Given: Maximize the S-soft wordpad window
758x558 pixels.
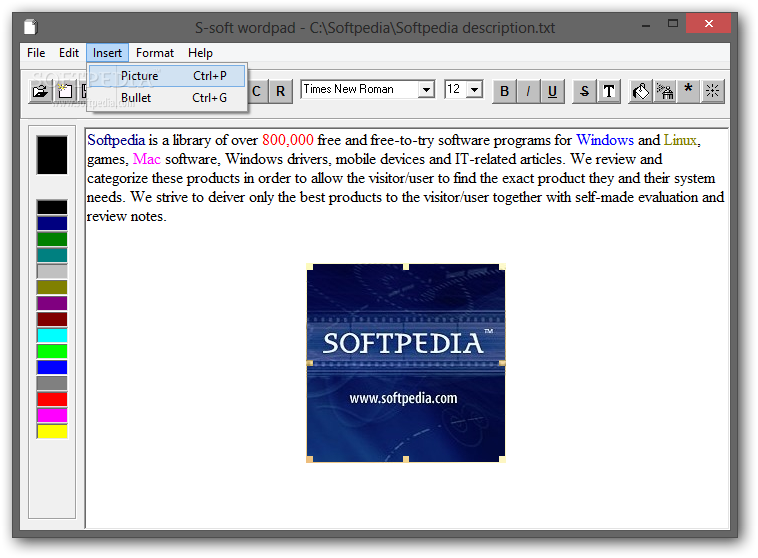Looking at the screenshot, I should point(672,23).
